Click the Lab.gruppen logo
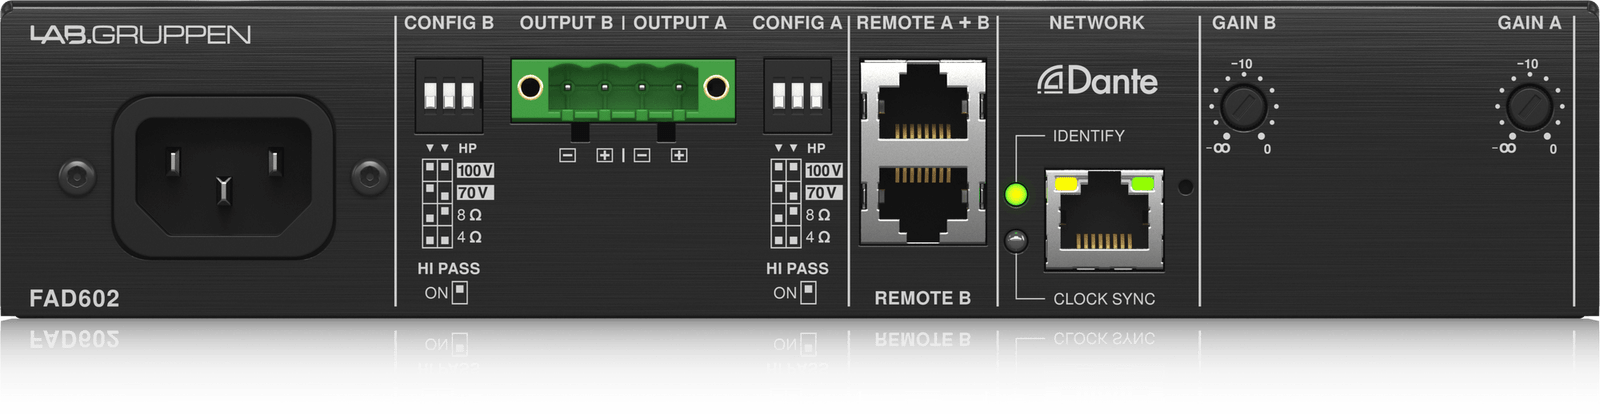 coord(140,35)
